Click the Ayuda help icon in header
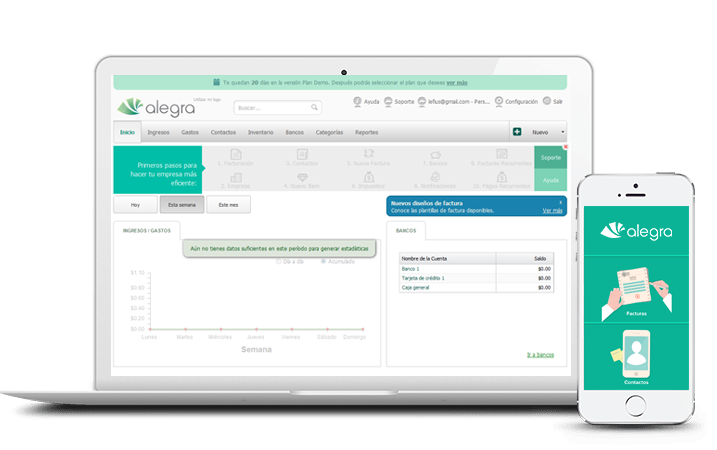This screenshot has width=717, height=450. (357, 101)
